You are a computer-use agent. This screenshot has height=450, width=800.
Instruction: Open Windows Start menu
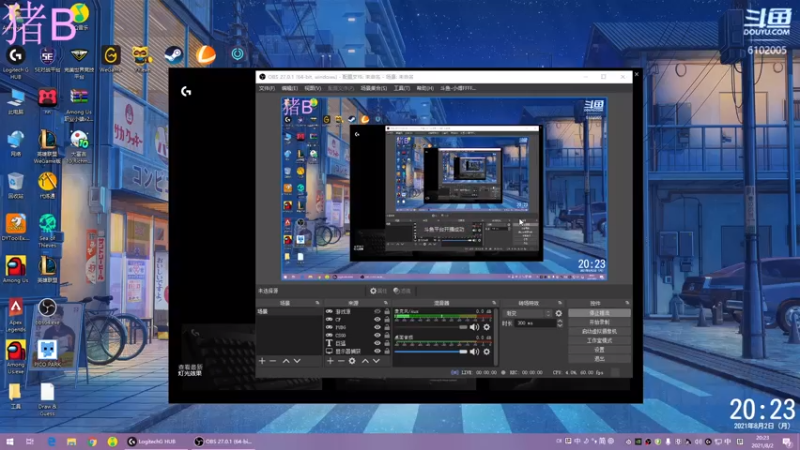pos(10,441)
